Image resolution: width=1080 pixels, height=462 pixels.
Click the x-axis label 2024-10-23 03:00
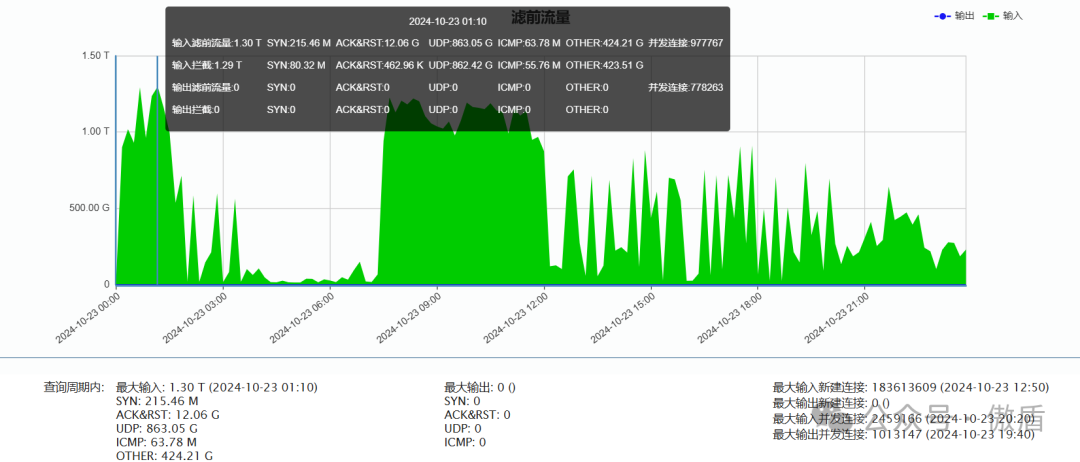pyautogui.click(x=194, y=317)
